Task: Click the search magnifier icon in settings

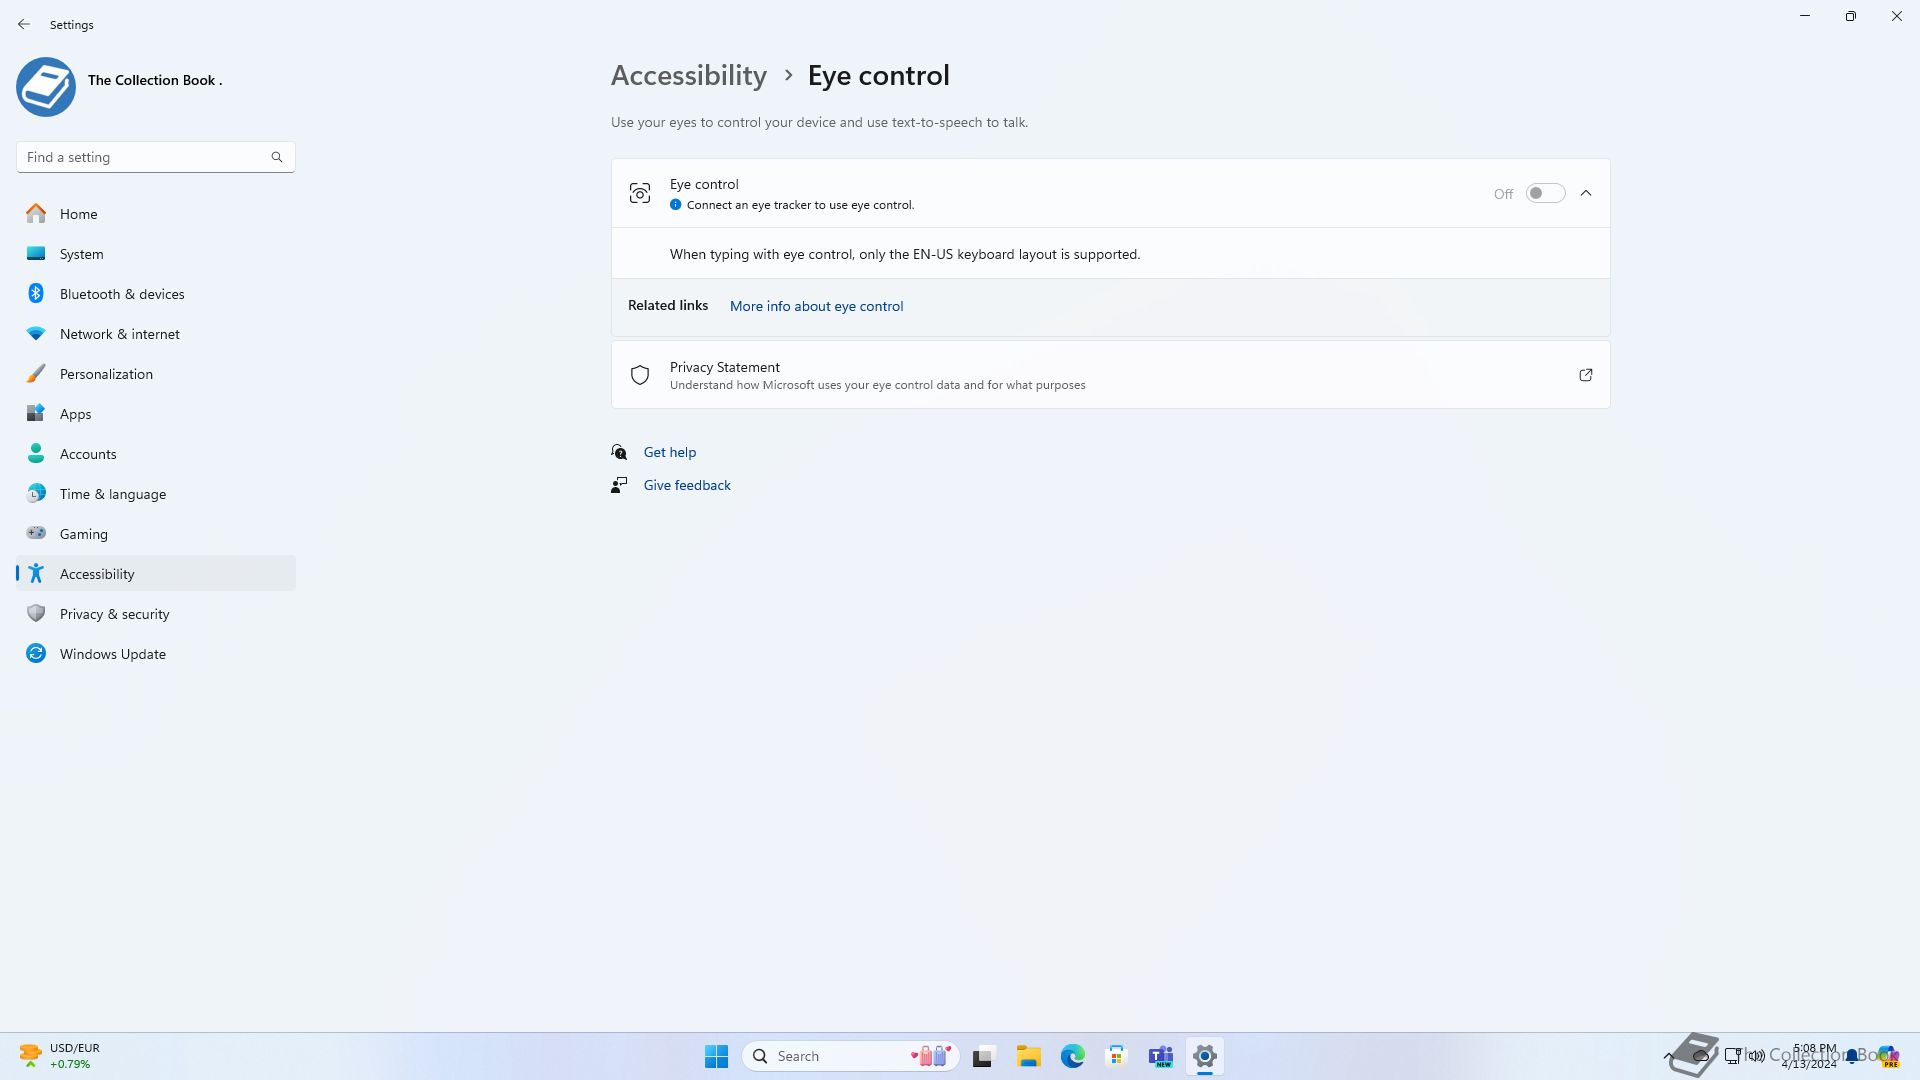Action: click(x=277, y=157)
